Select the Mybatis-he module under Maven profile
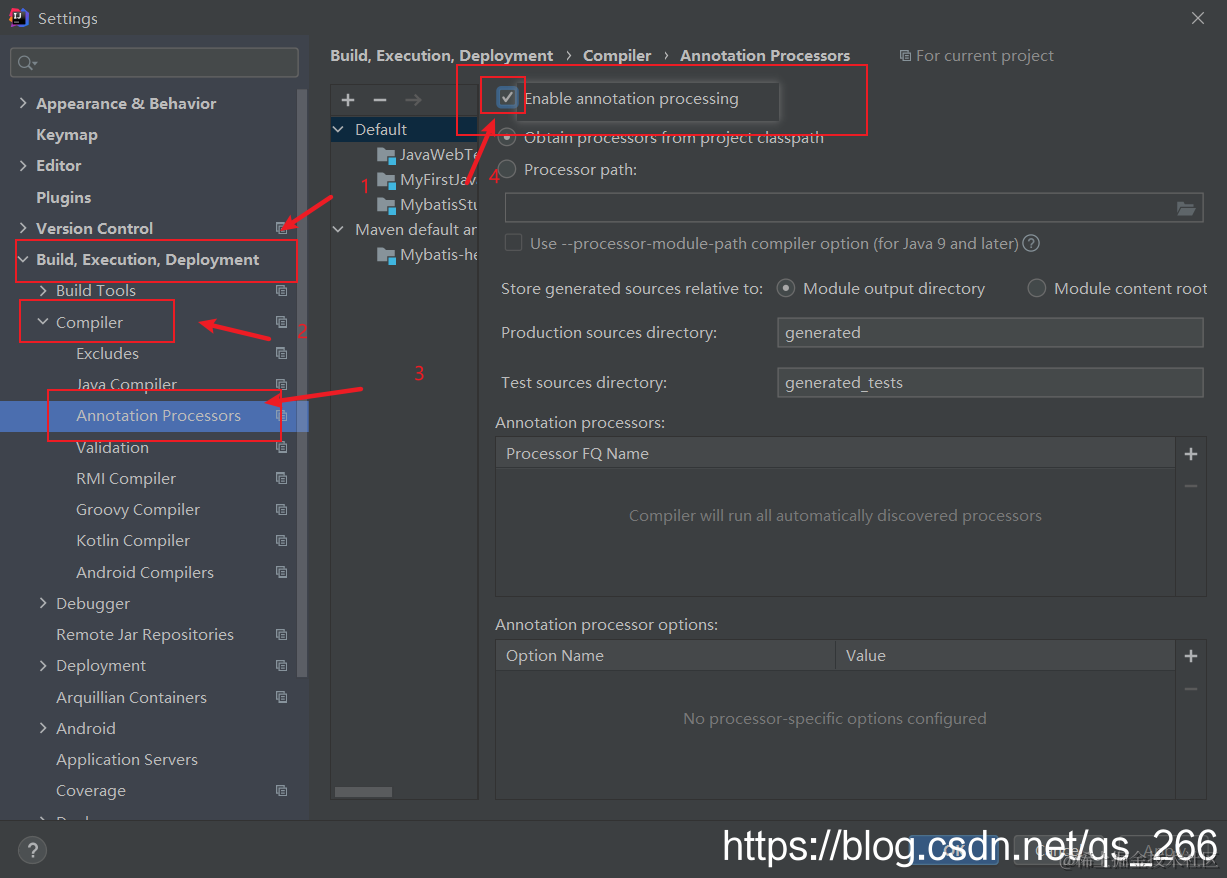Viewport: 1227px width, 878px height. click(438, 254)
